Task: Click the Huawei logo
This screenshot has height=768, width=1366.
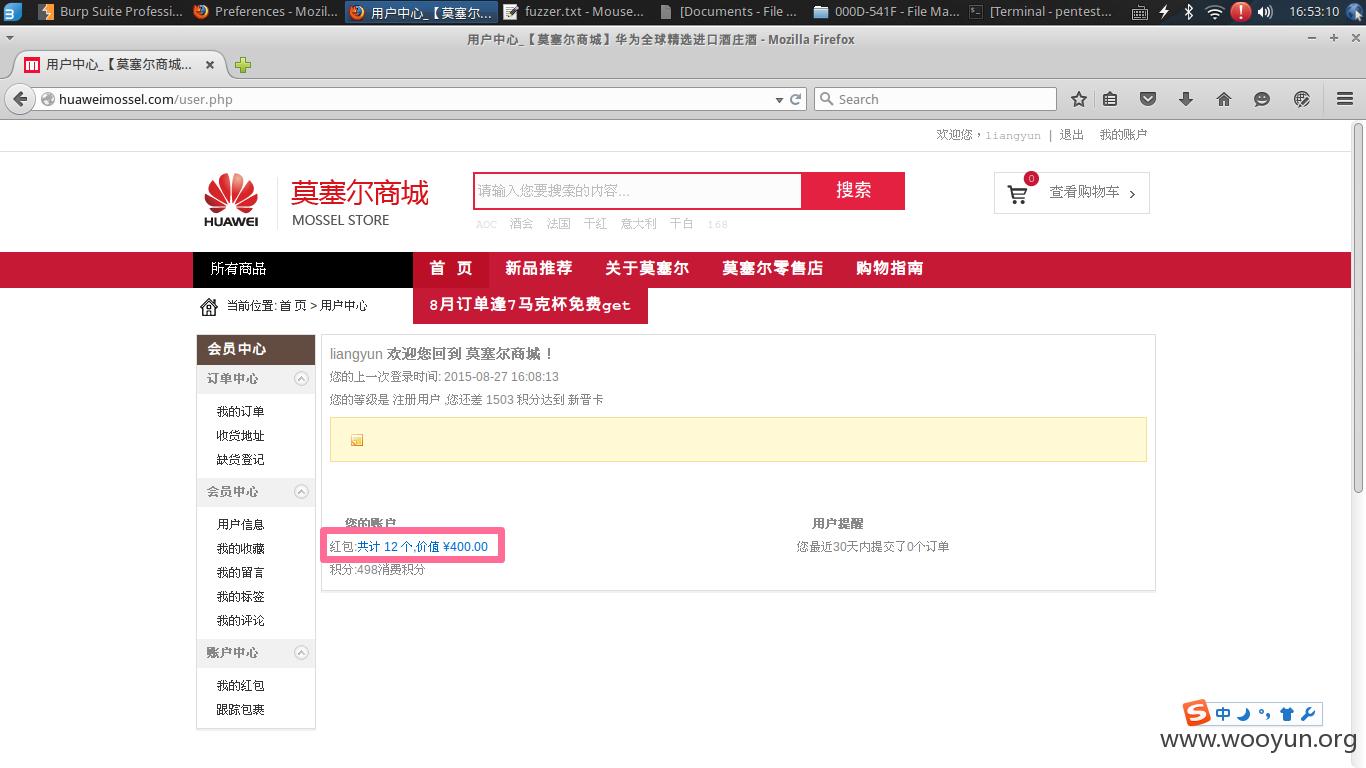Action: click(x=231, y=199)
